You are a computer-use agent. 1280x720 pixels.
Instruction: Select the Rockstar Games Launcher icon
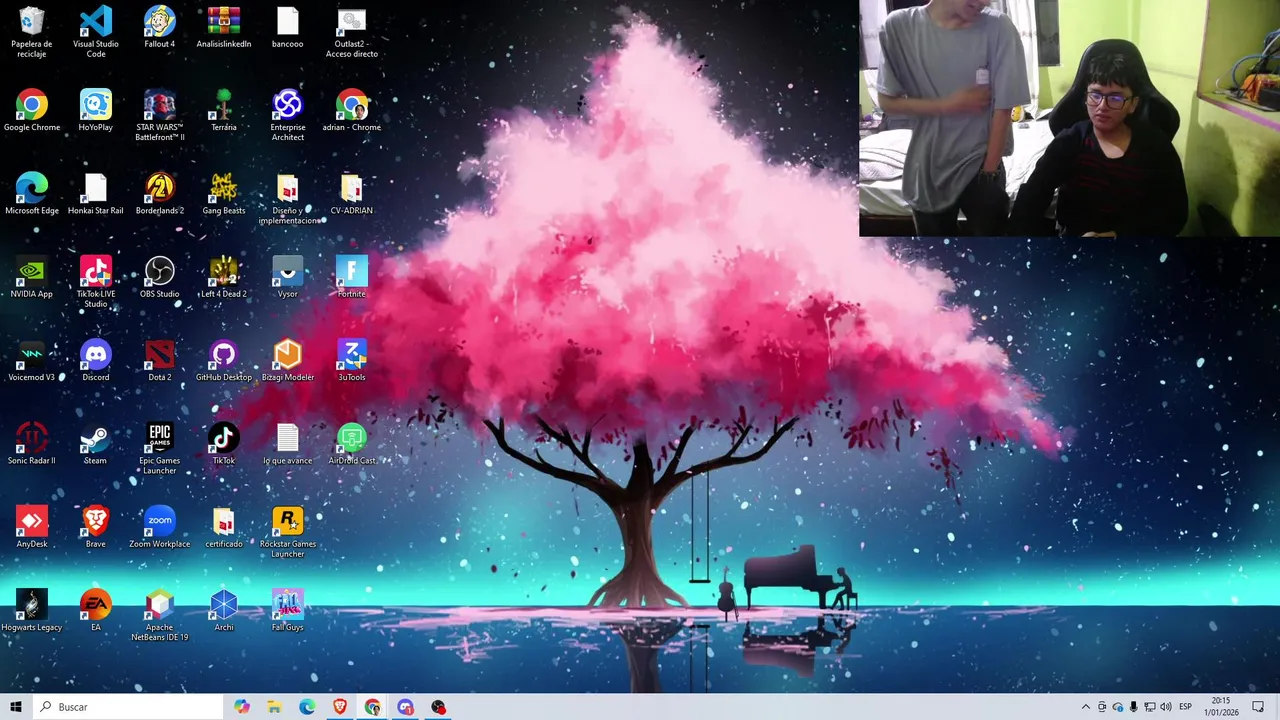point(287,521)
